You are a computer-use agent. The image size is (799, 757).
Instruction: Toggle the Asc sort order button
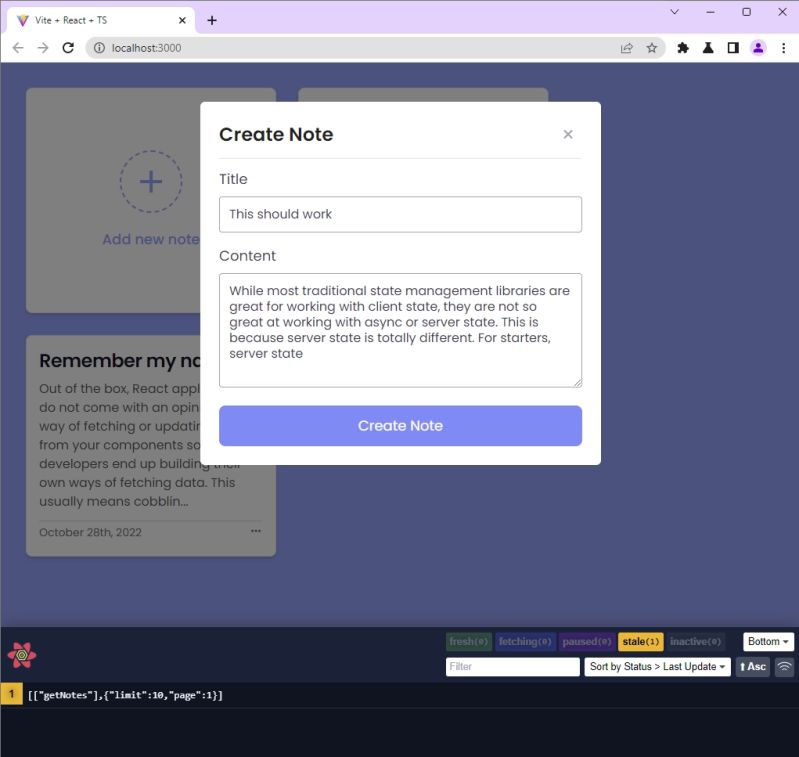click(753, 667)
